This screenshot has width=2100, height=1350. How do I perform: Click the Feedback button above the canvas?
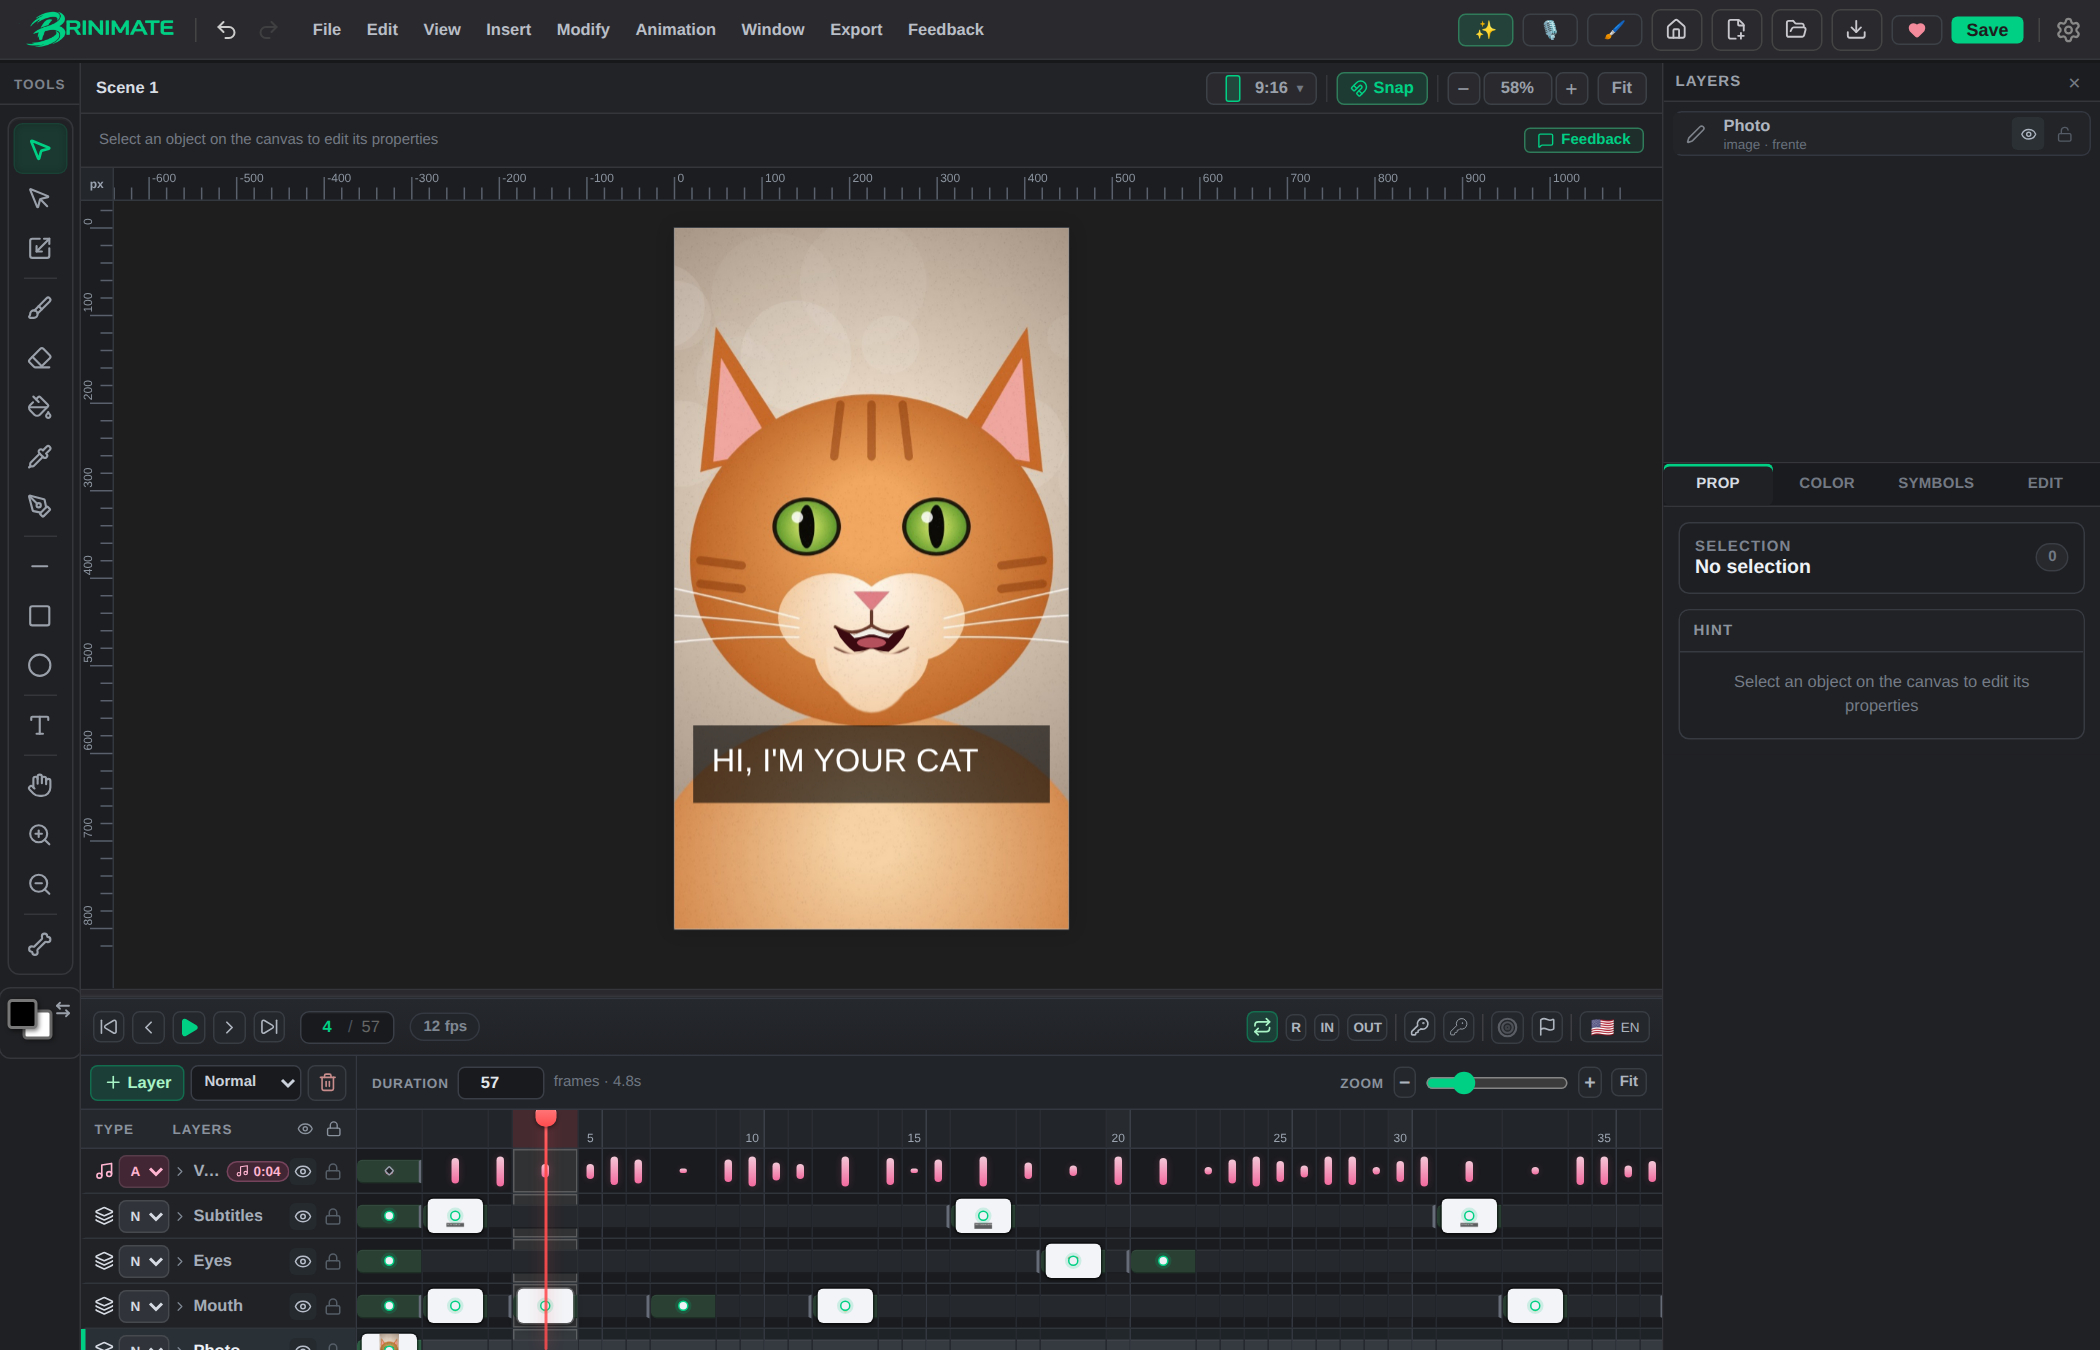click(x=1583, y=140)
